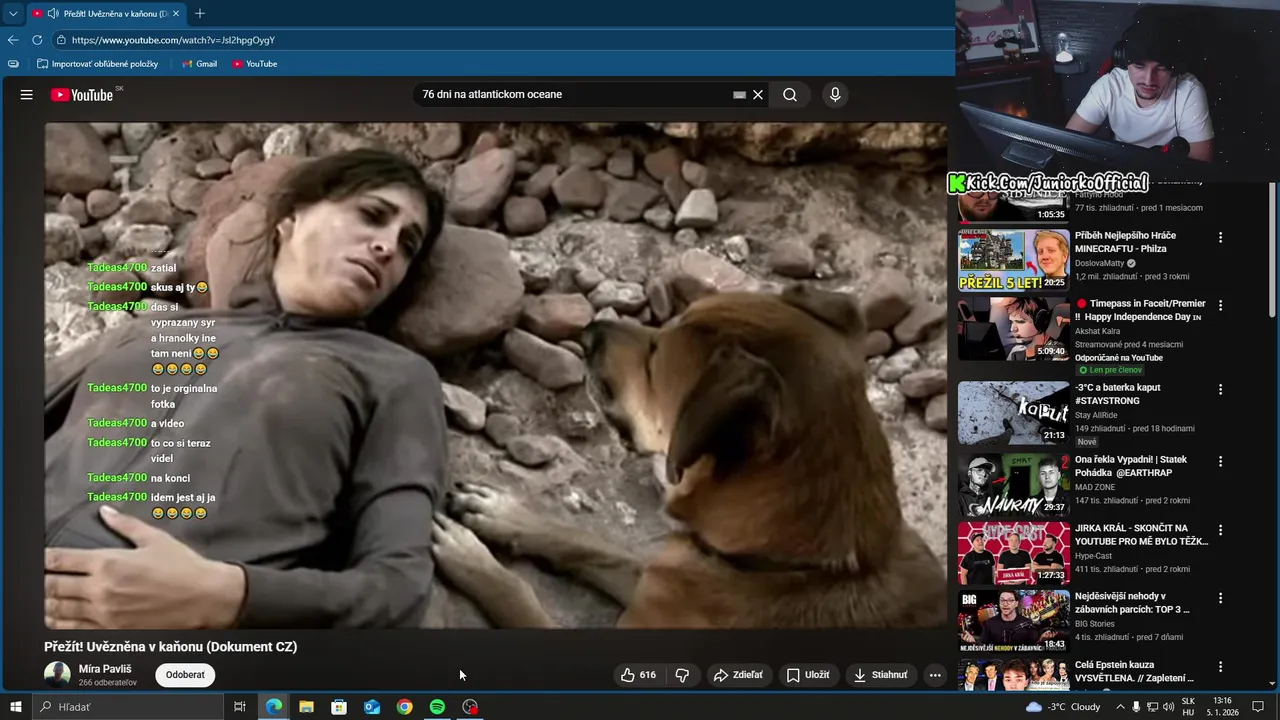Screen dimensions: 1280x720
Task: Click the Hype-Cast channel name
Action: pos(1094,556)
